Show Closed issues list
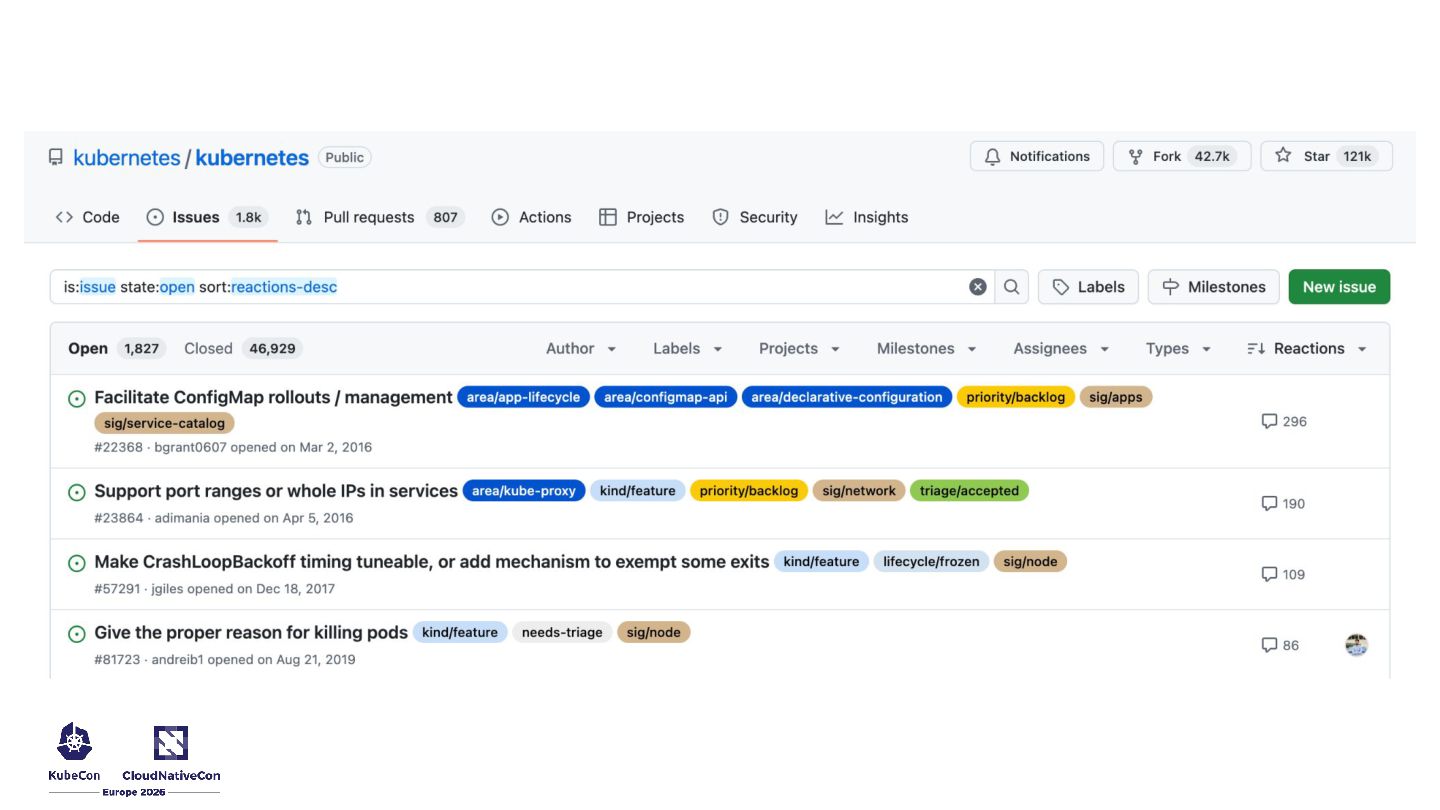 click(243, 348)
